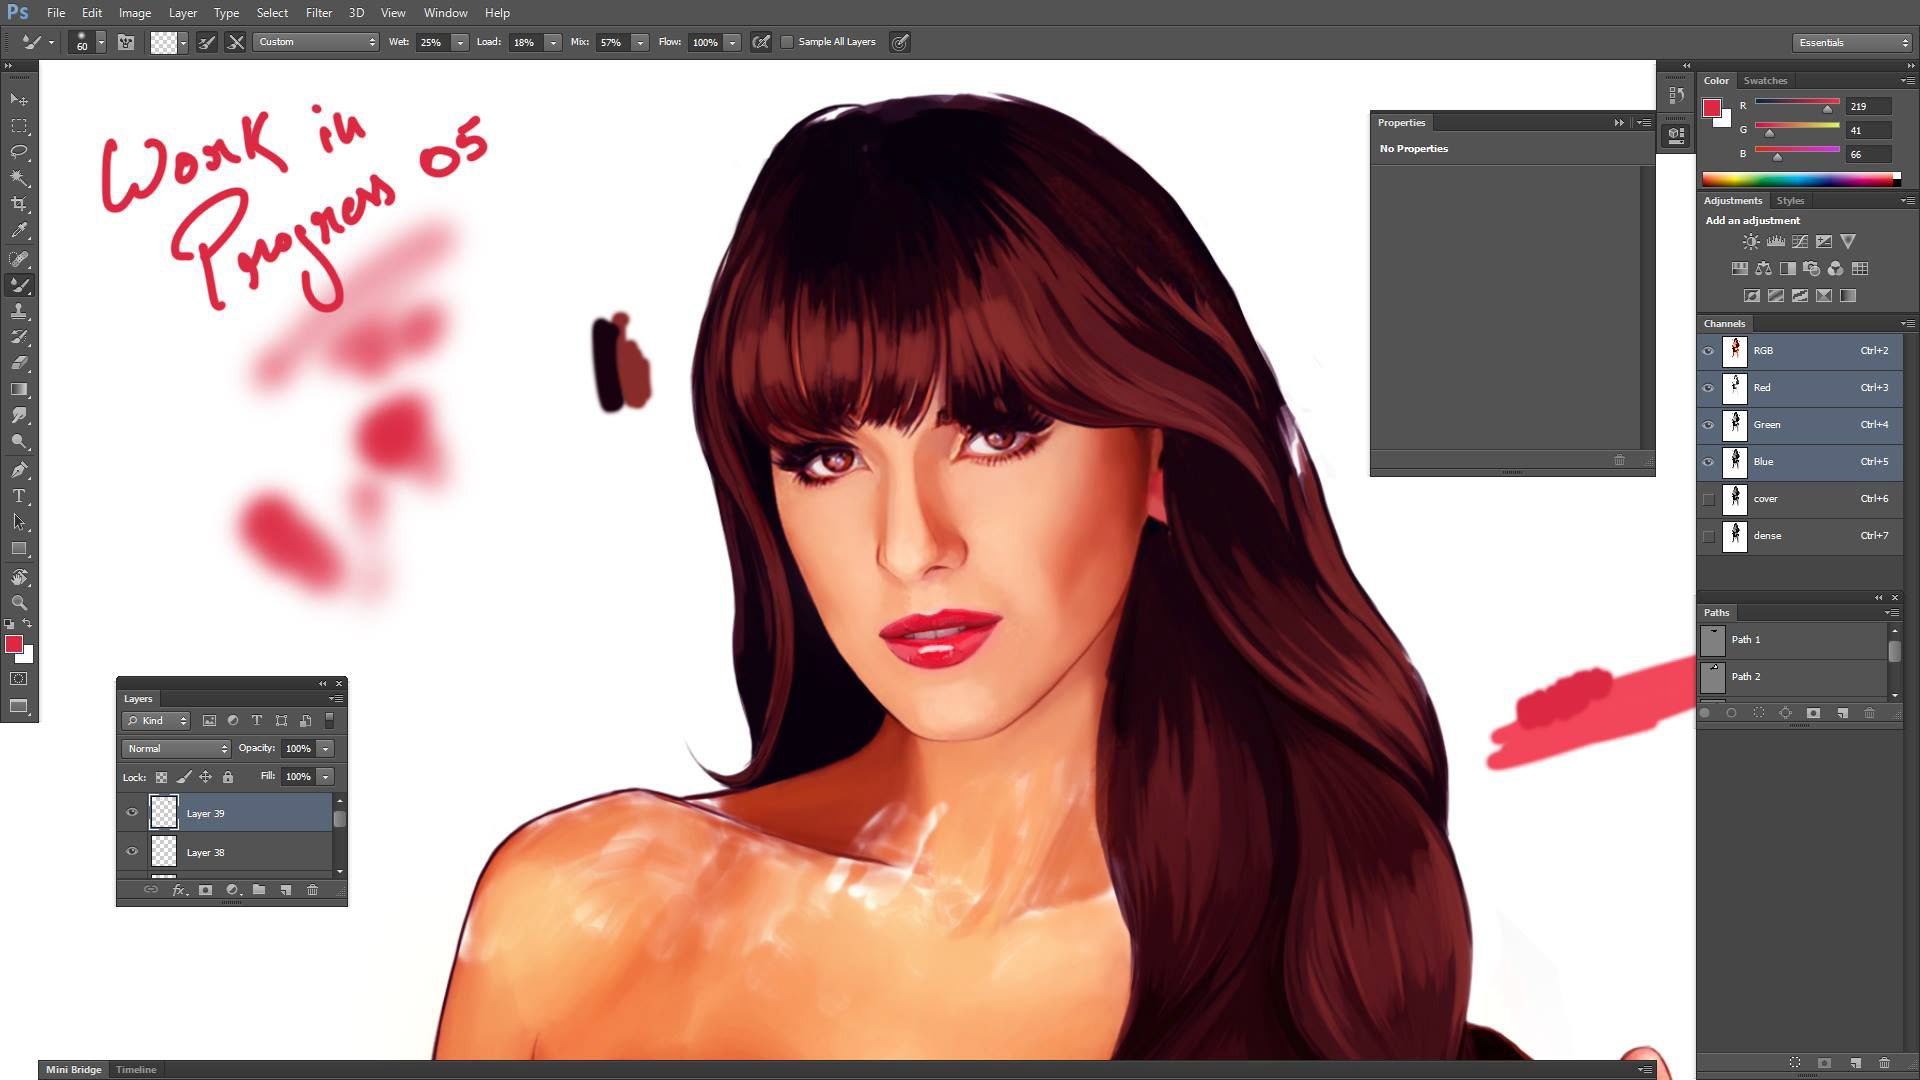
Task: Toggle RGB channel visibility
Action: pyautogui.click(x=1708, y=351)
